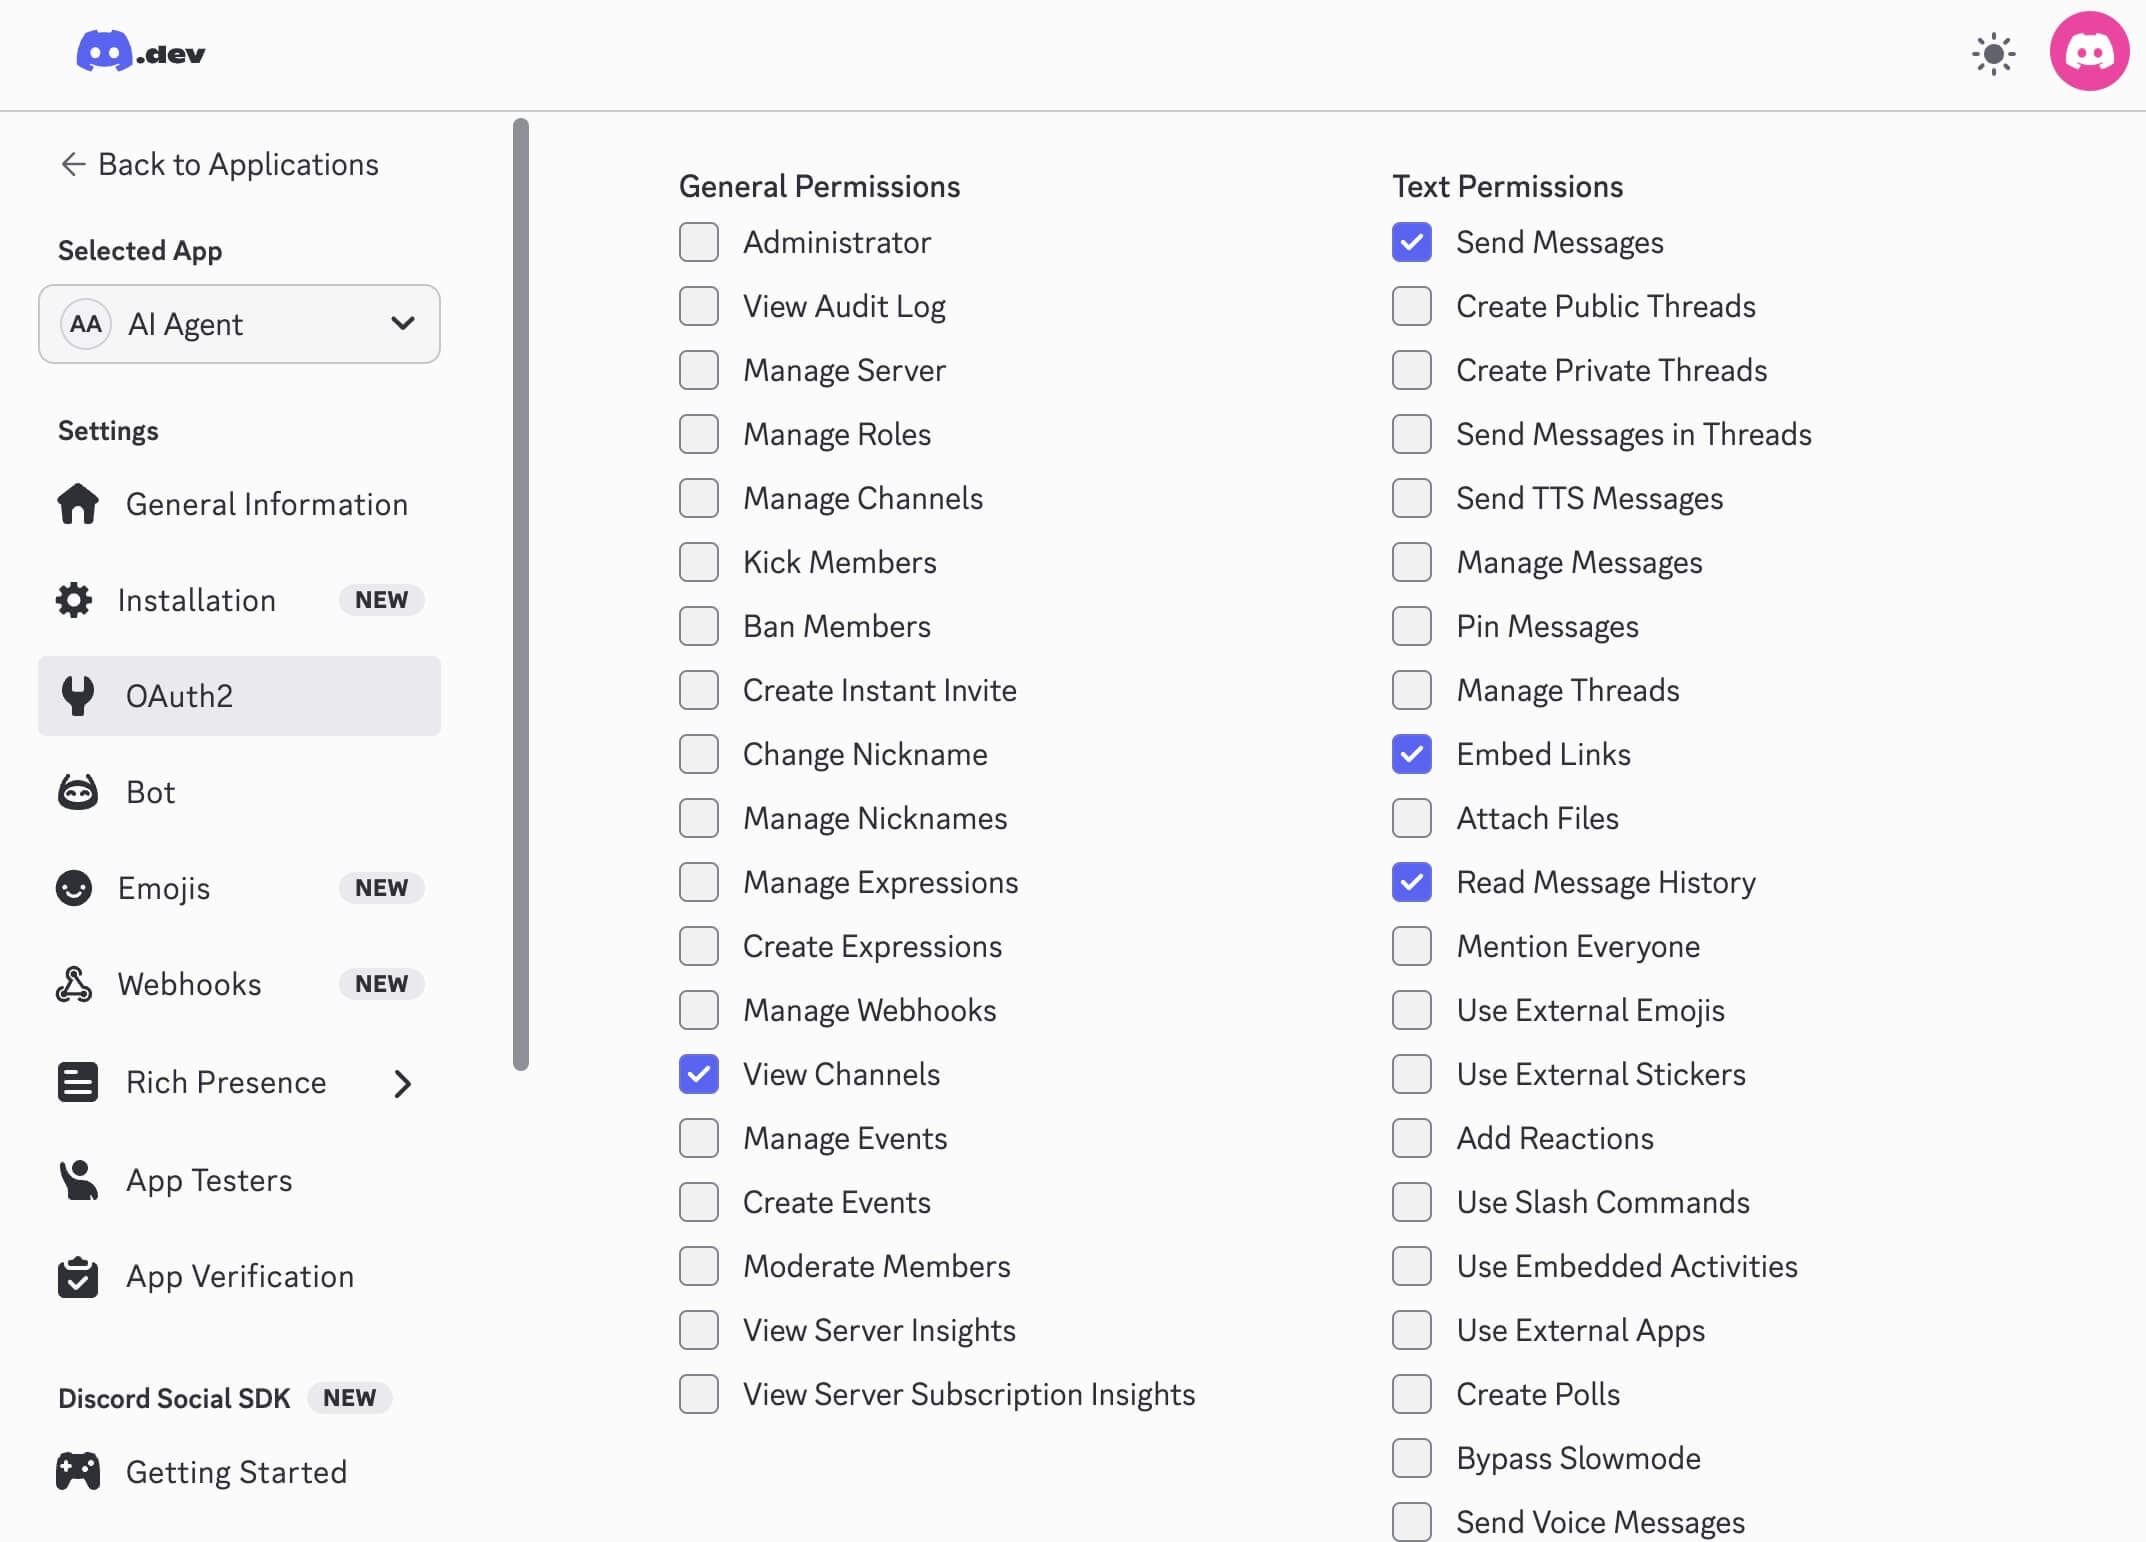Screen dimensions: 2146x1542
Task: Check the Attach Files permission box
Action: click(x=1412, y=818)
